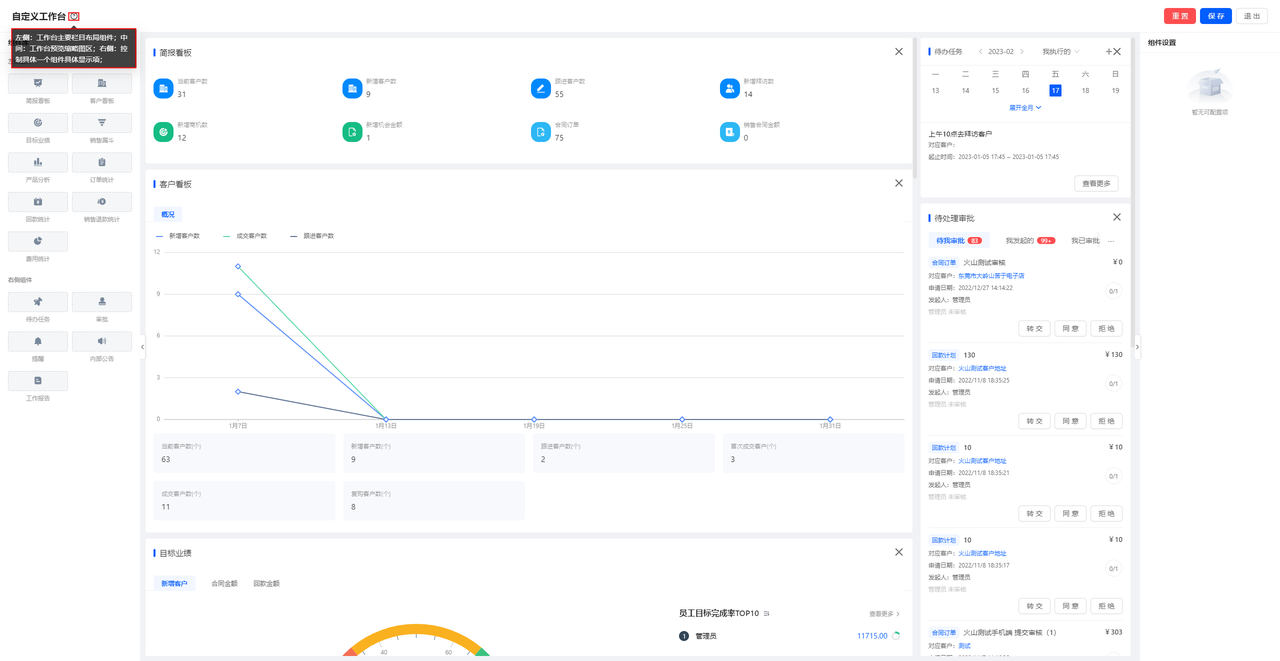Click the 查看更多 button under the to-do task
Viewport: 1280px width, 661px height.
coord(1096,184)
